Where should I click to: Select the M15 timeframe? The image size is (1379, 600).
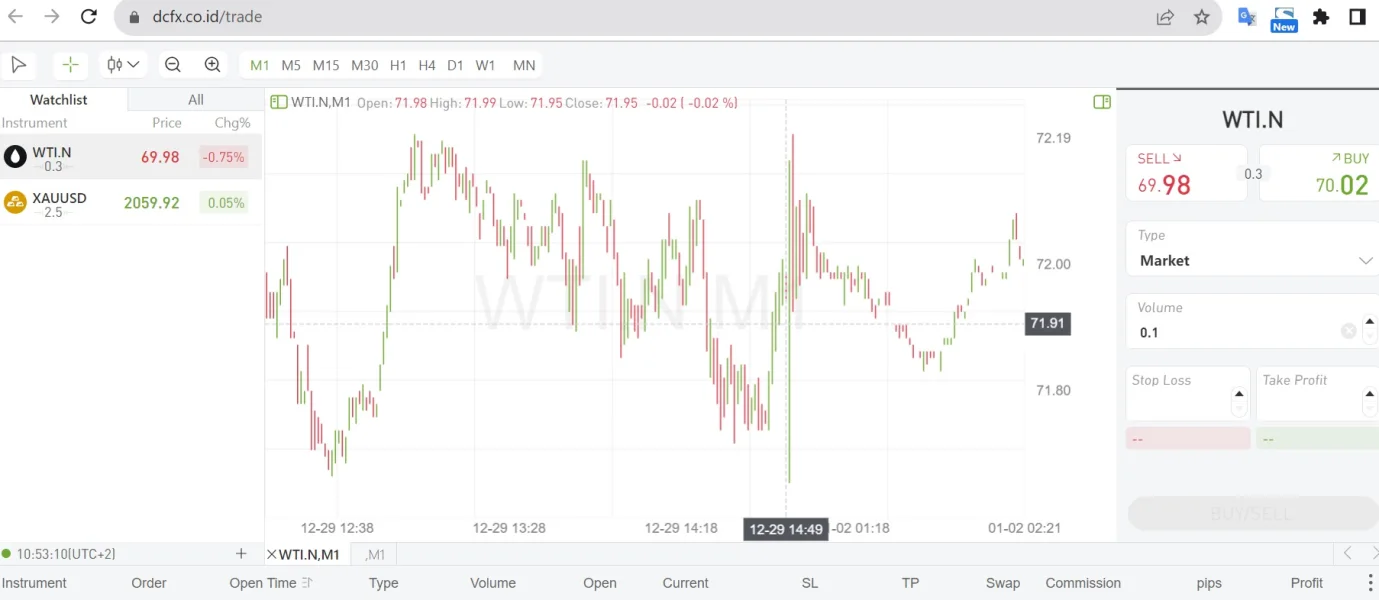coord(326,65)
